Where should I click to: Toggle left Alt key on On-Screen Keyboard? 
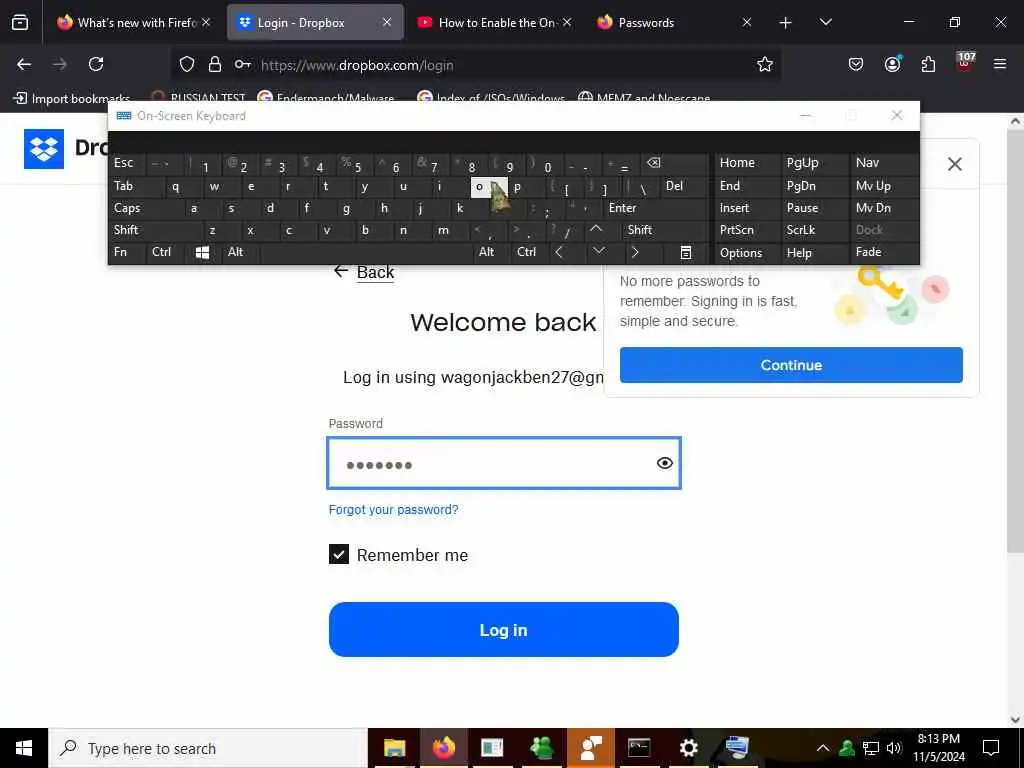pos(240,252)
